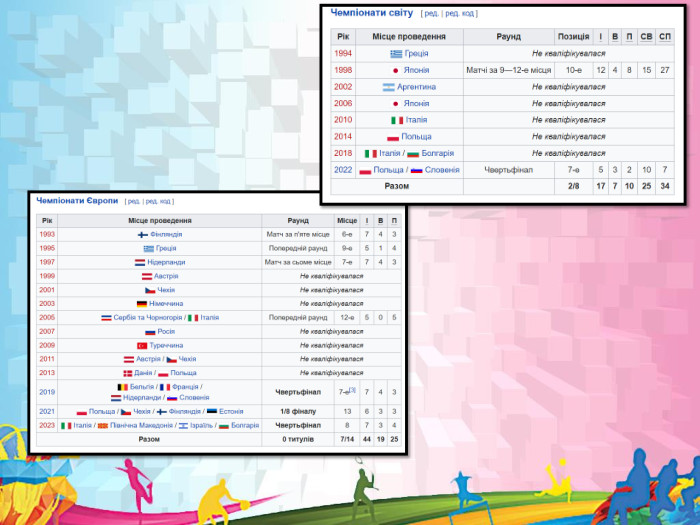Click the Estonia flag in the 2021 row

click(x=210, y=411)
